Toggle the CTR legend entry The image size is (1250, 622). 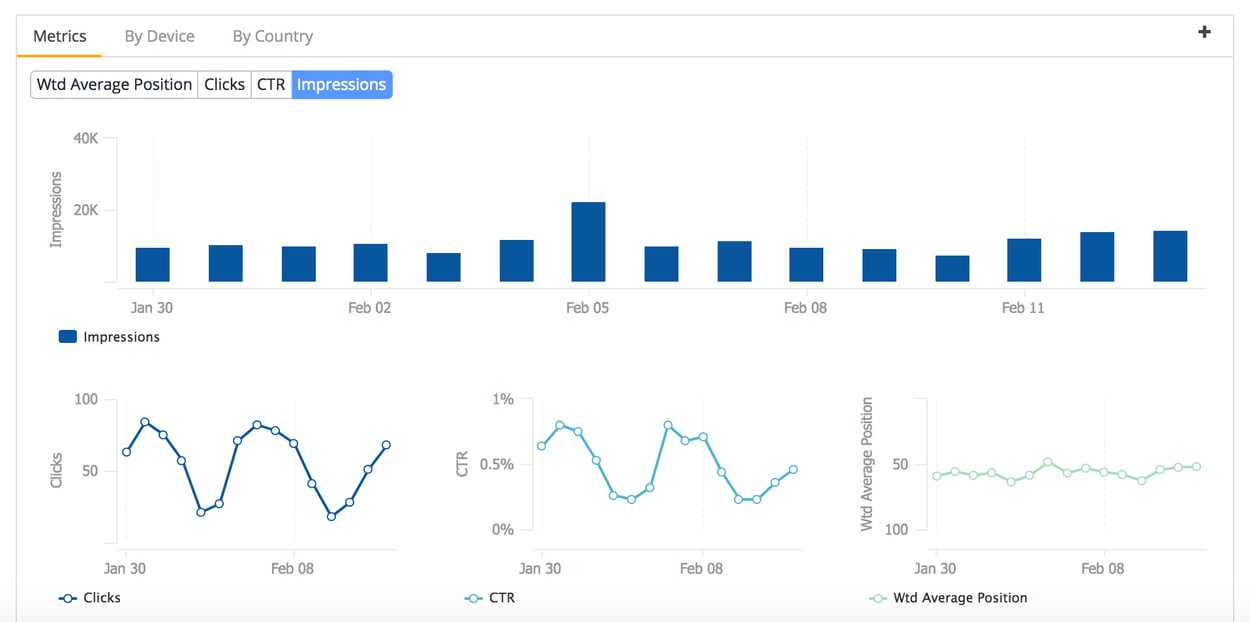(490, 597)
